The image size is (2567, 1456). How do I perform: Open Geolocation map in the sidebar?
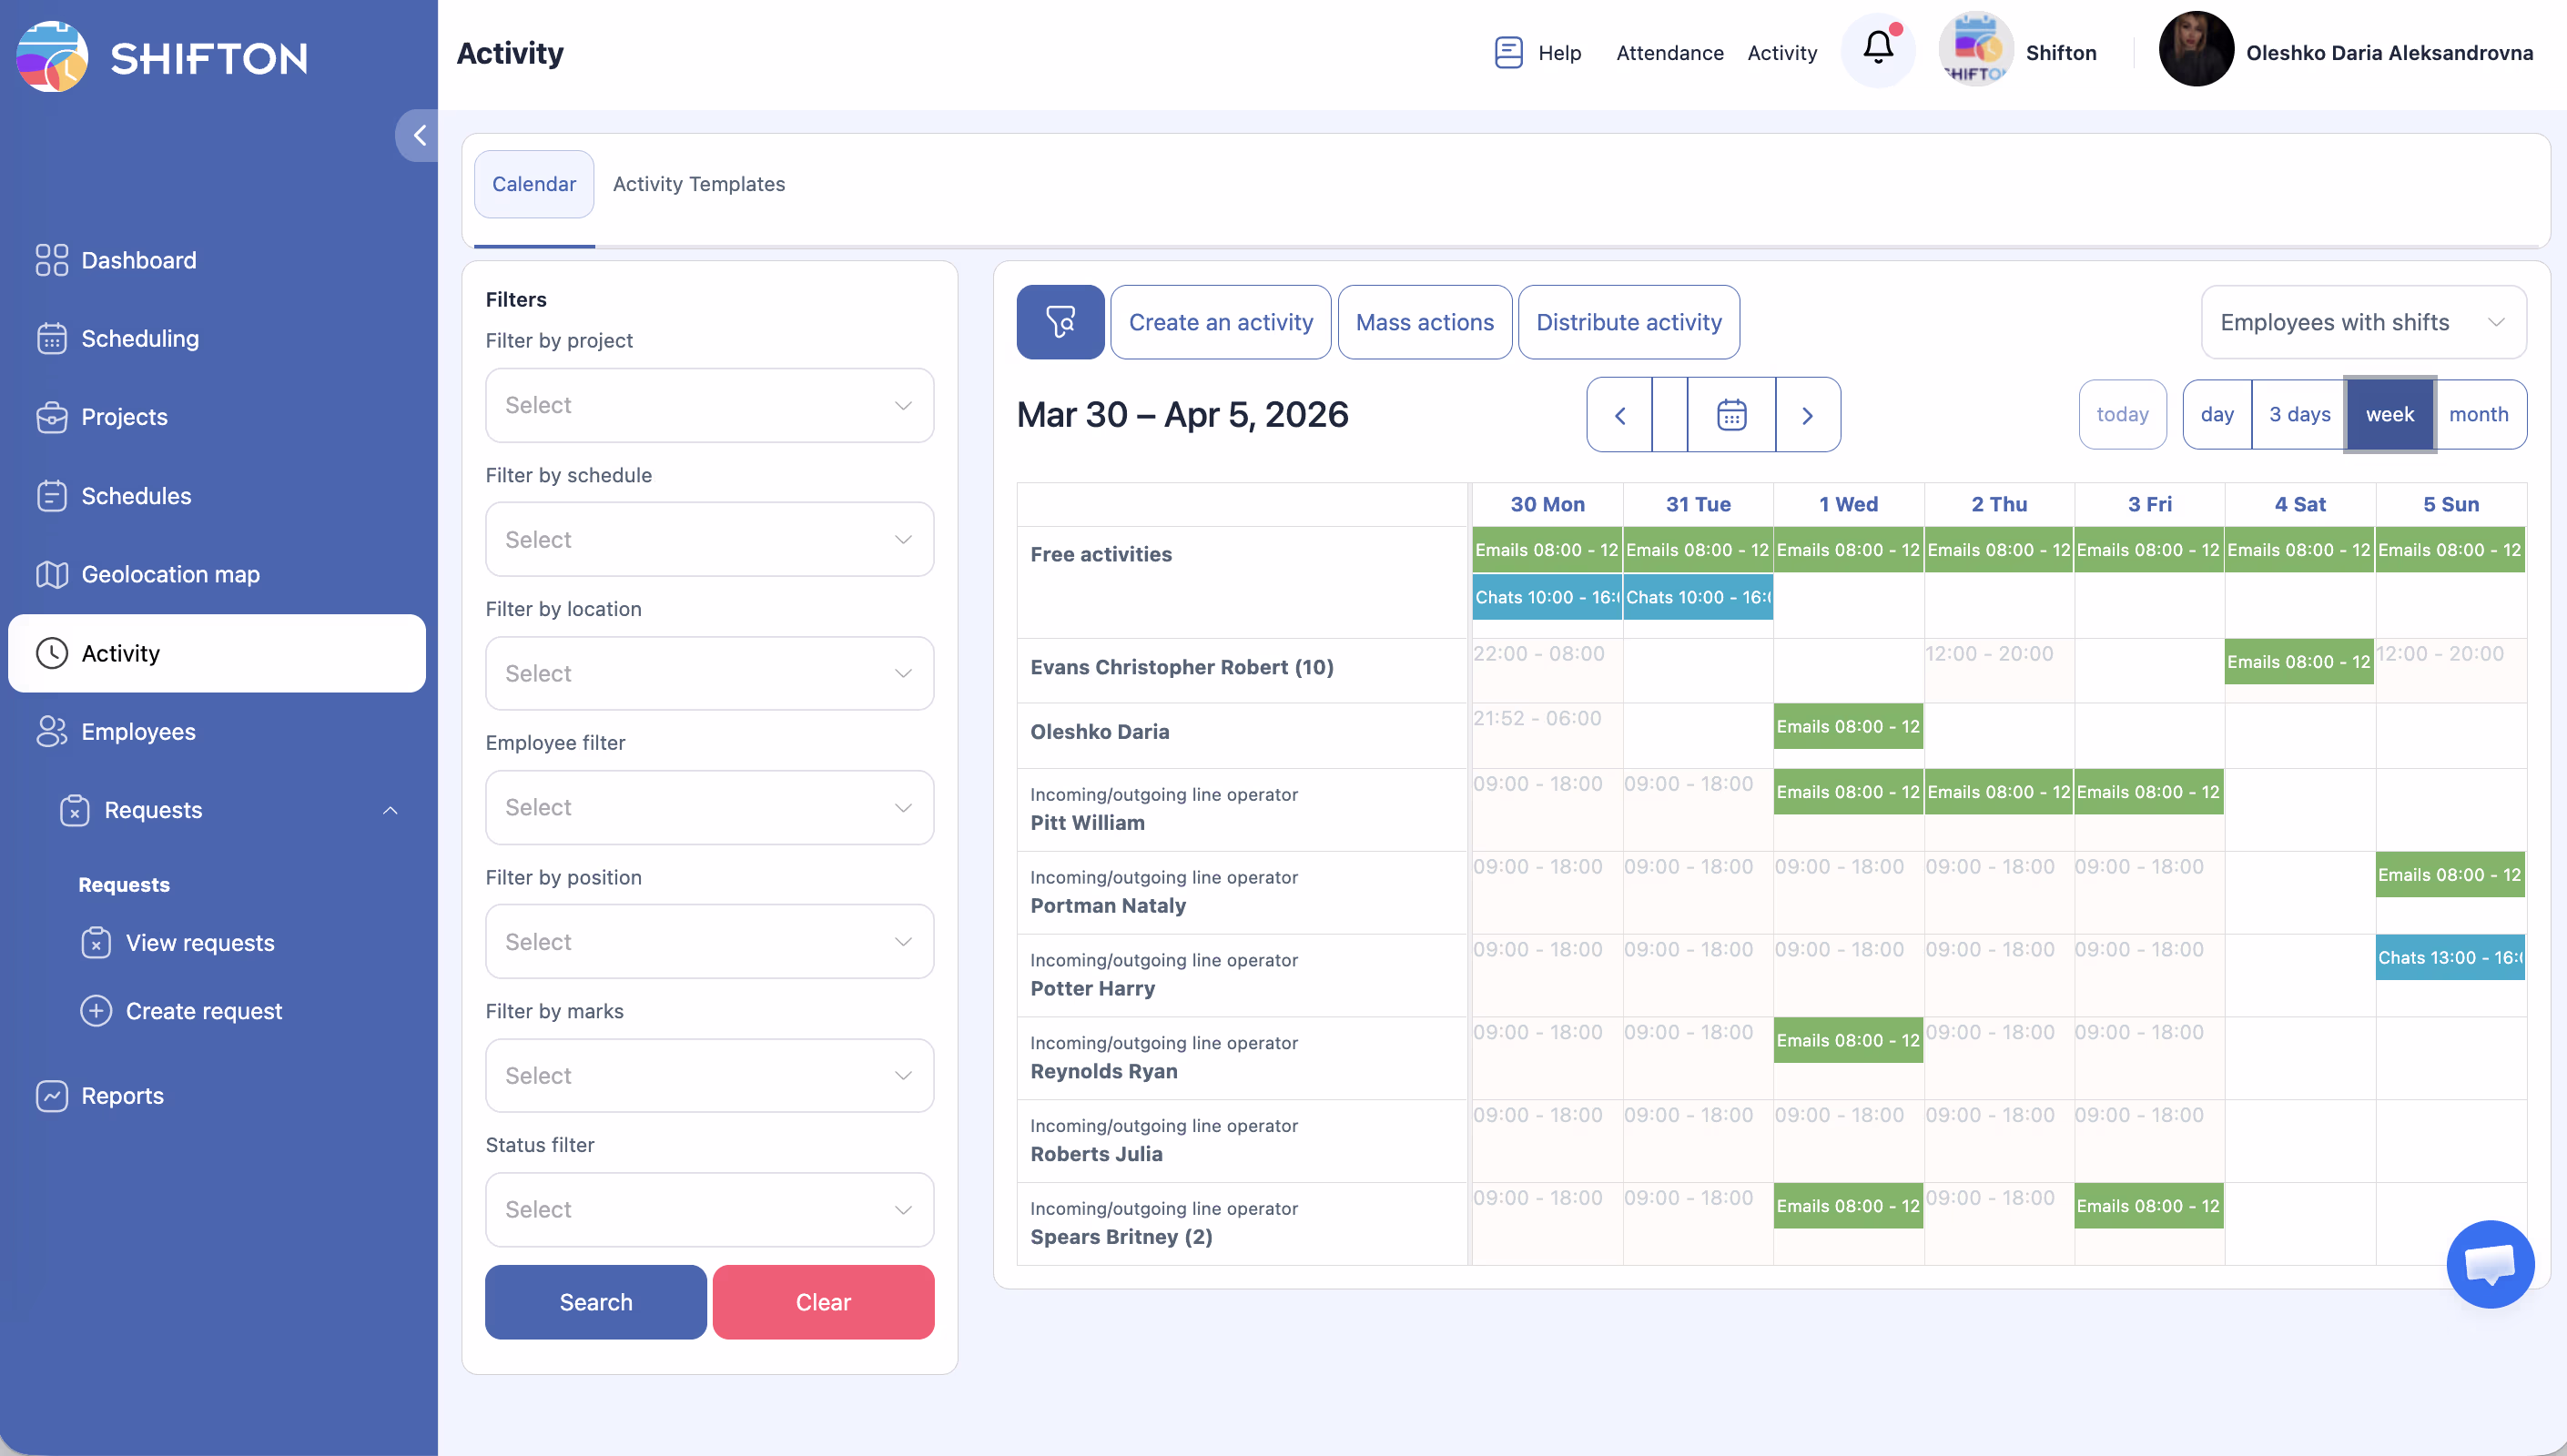click(170, 574)
